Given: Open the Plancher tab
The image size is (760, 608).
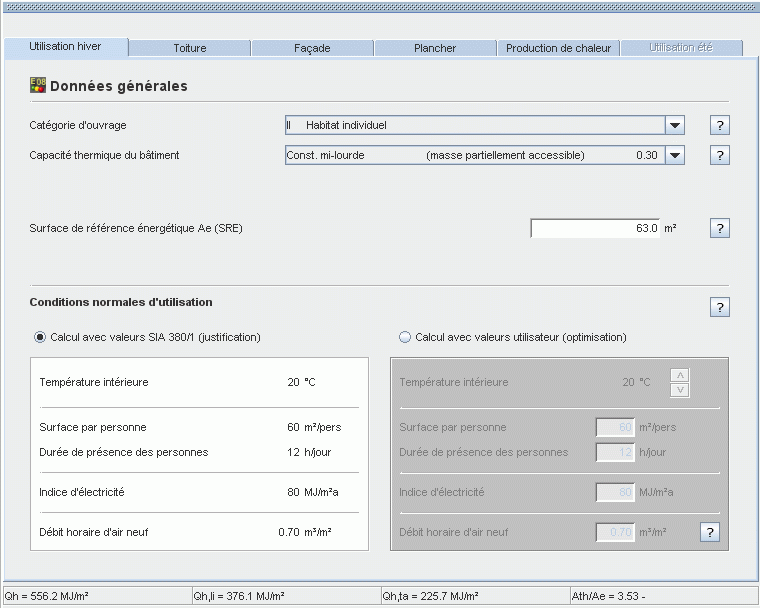Looking at the screenshot, I should (x=435, y=48).
